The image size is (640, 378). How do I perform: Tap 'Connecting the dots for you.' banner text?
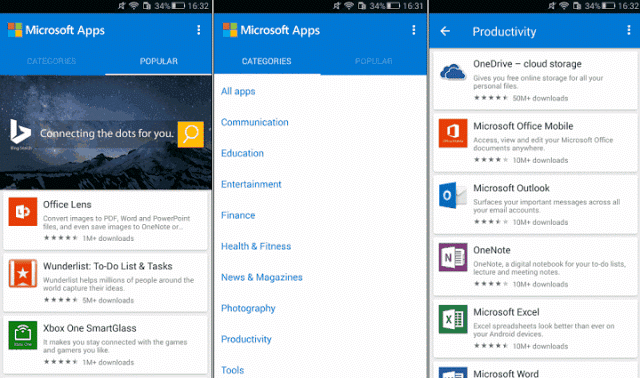[107, 133]
